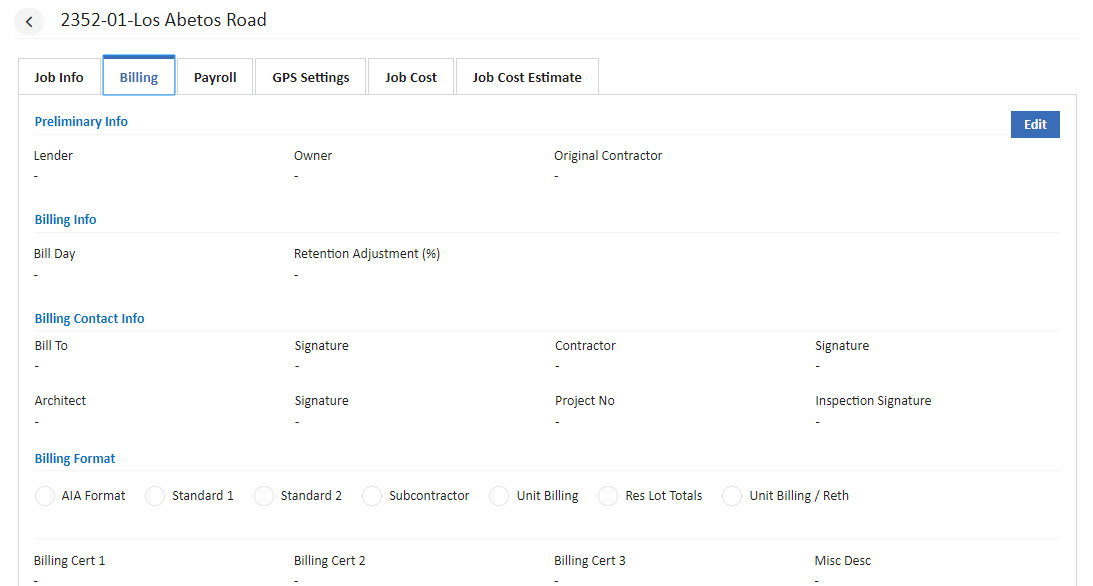Select the Res Lot Totals option

point(608,495)
